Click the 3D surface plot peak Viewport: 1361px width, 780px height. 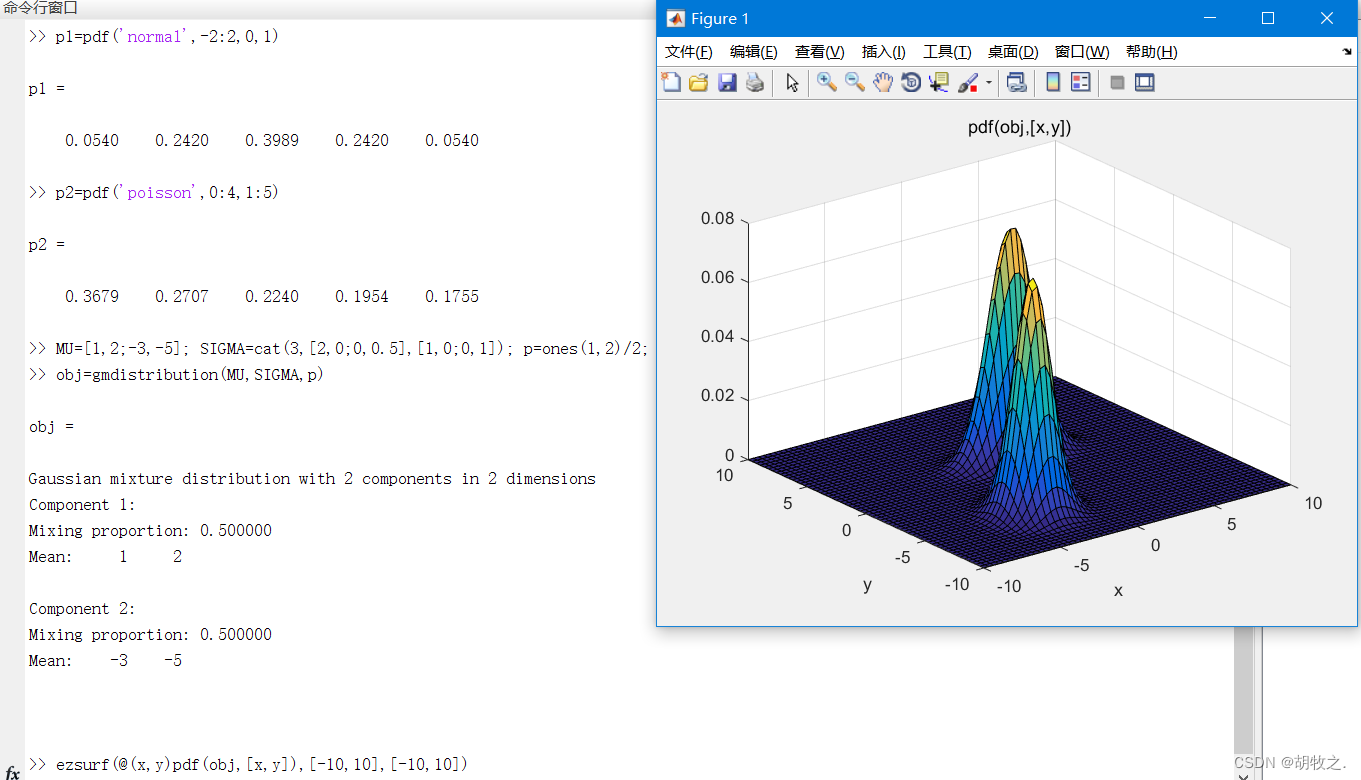point(1014,236)
